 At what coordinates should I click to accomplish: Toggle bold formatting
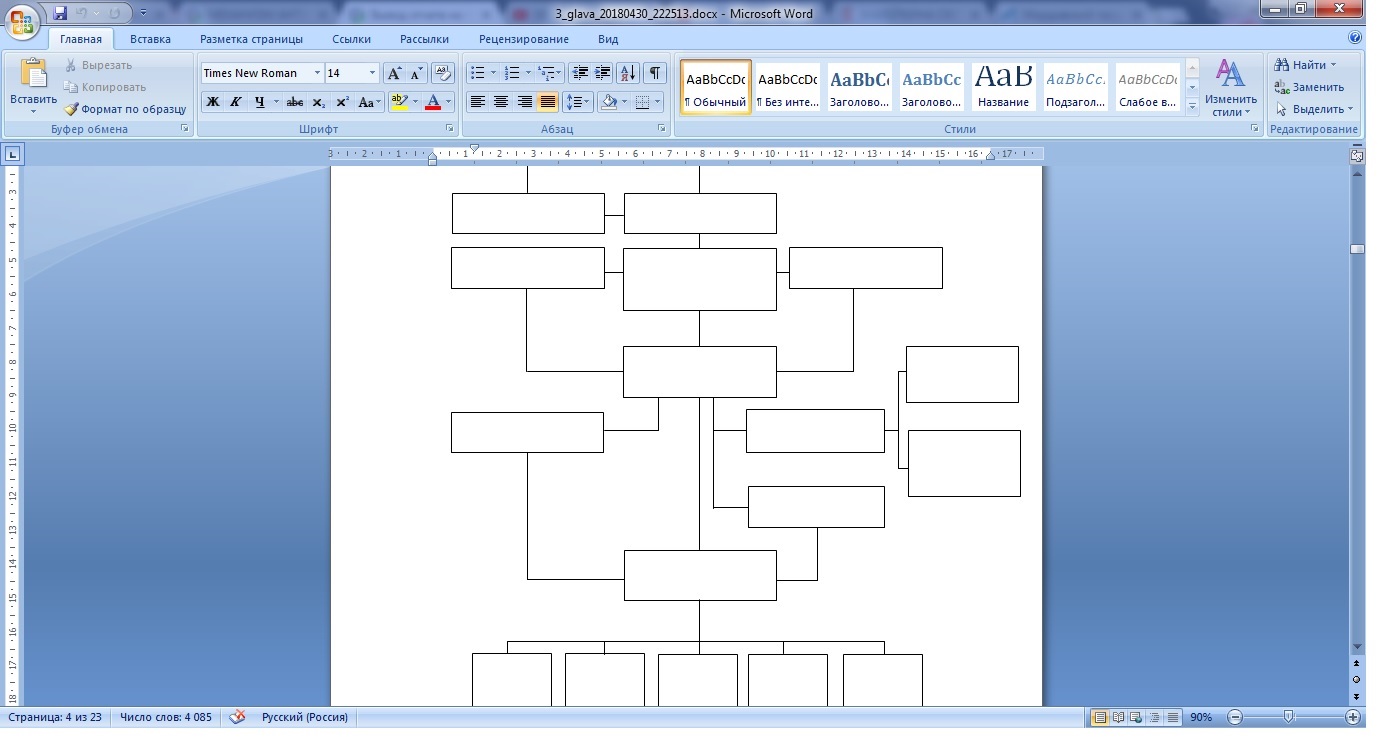212,102
